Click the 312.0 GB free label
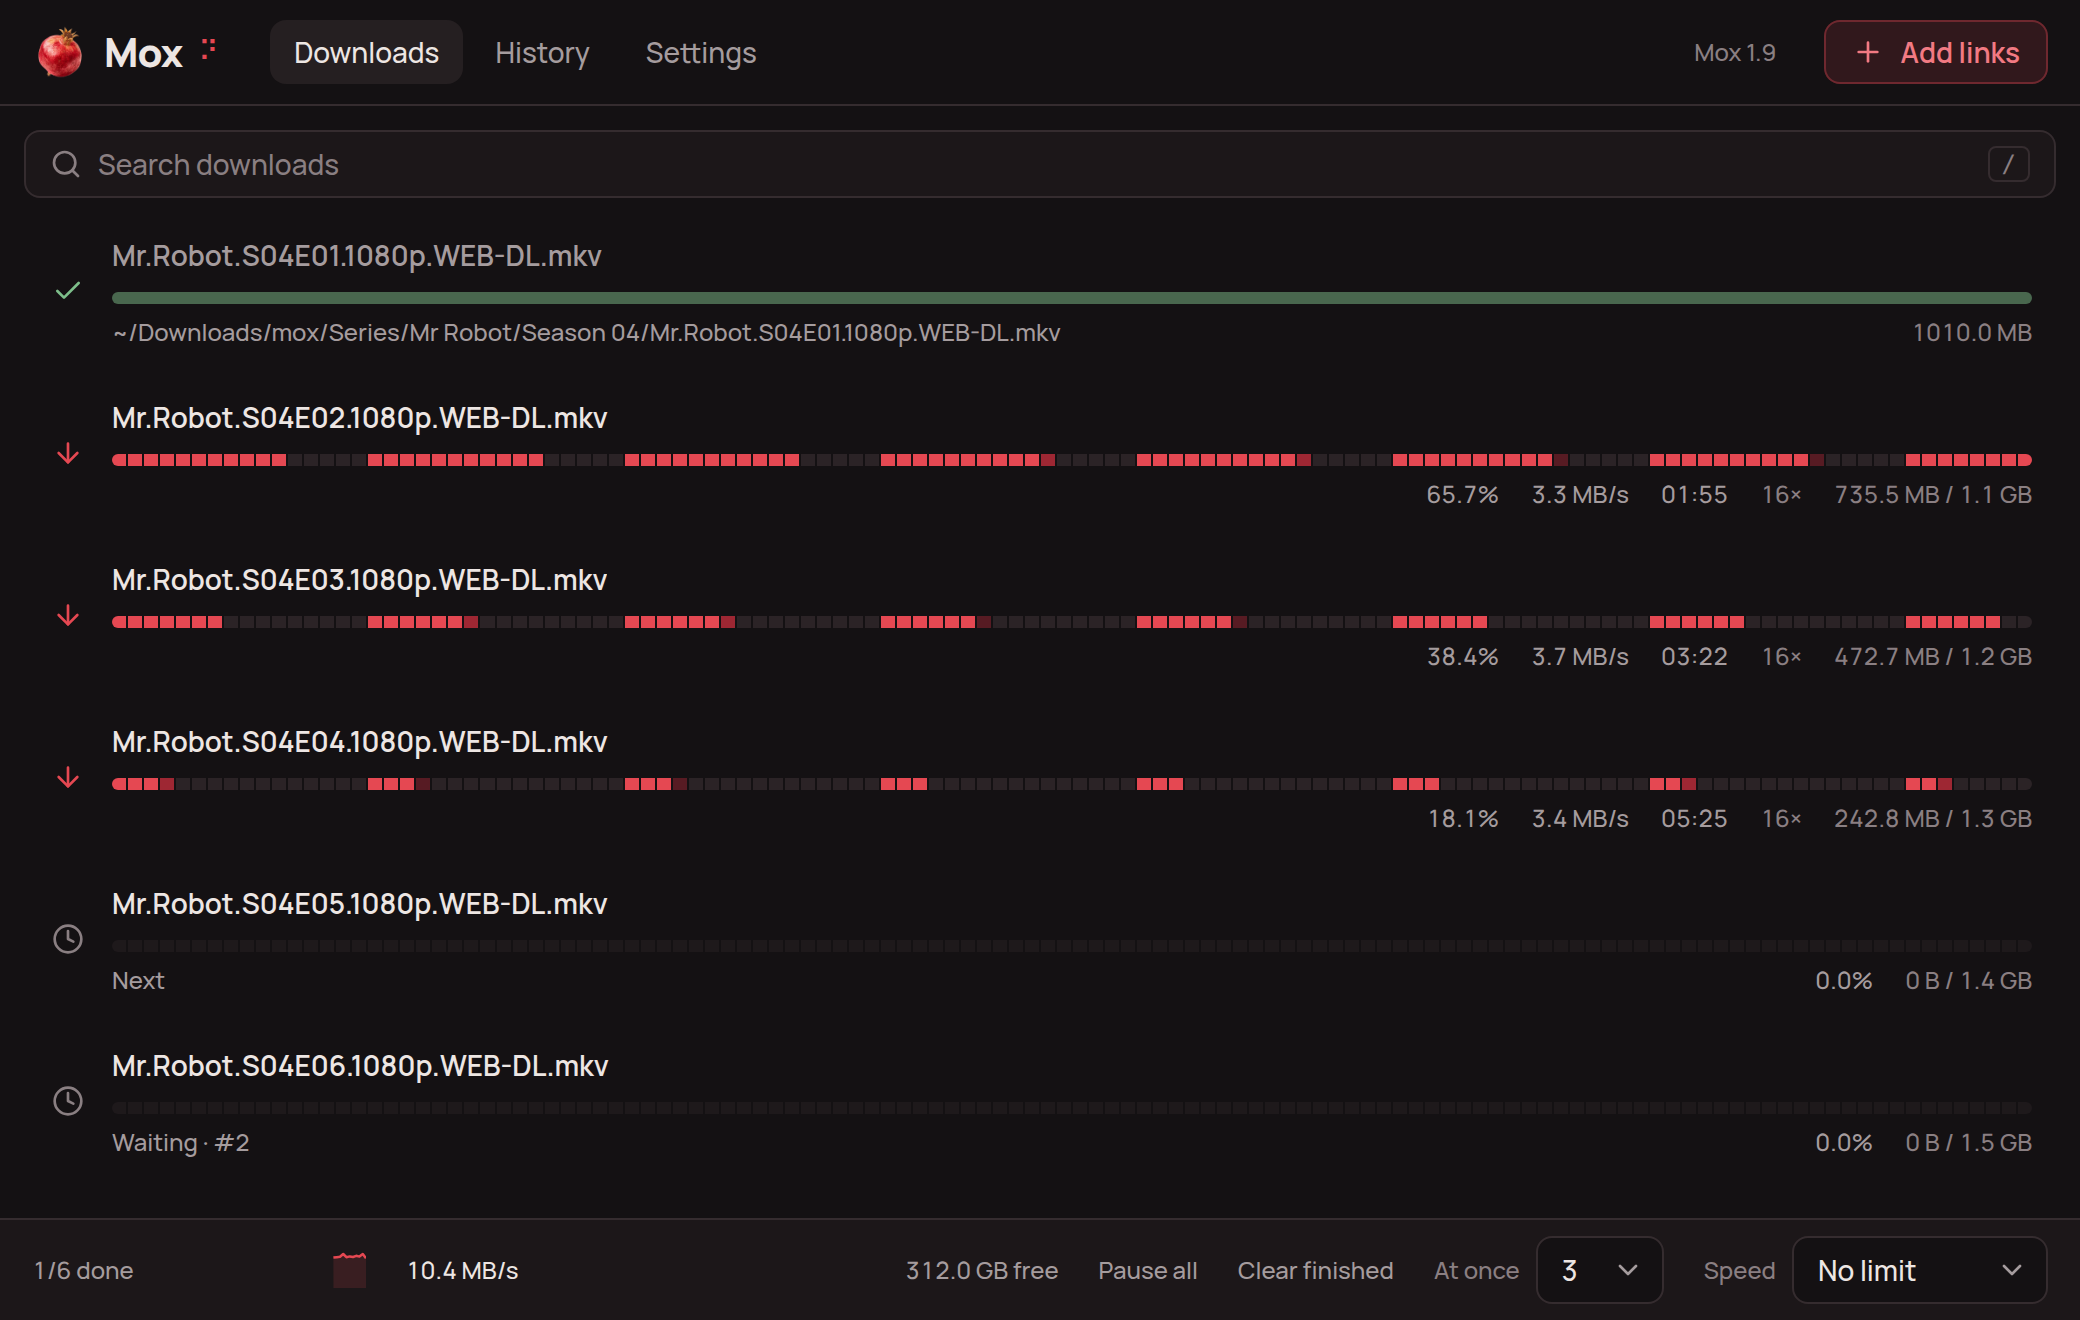This screenshot has height=1320, width=2080. tap(982, 1270)
